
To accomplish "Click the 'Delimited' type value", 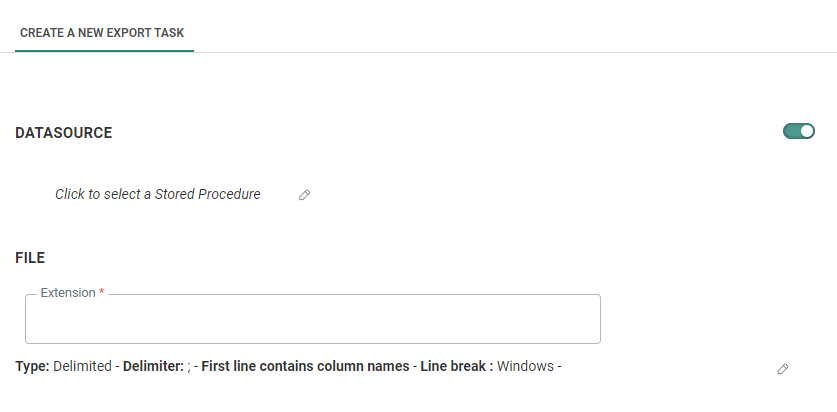I will [82, 366].
